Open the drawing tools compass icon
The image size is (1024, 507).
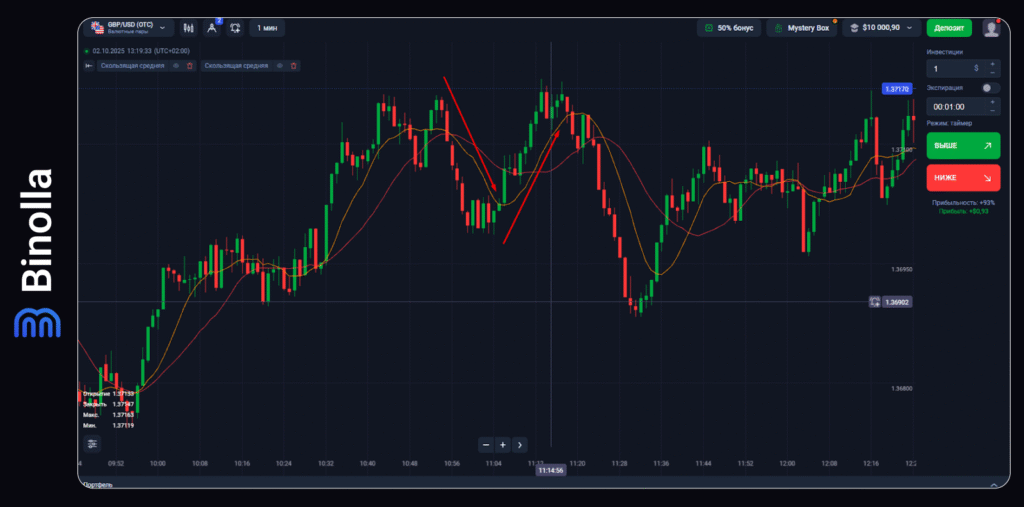point(211,28)
